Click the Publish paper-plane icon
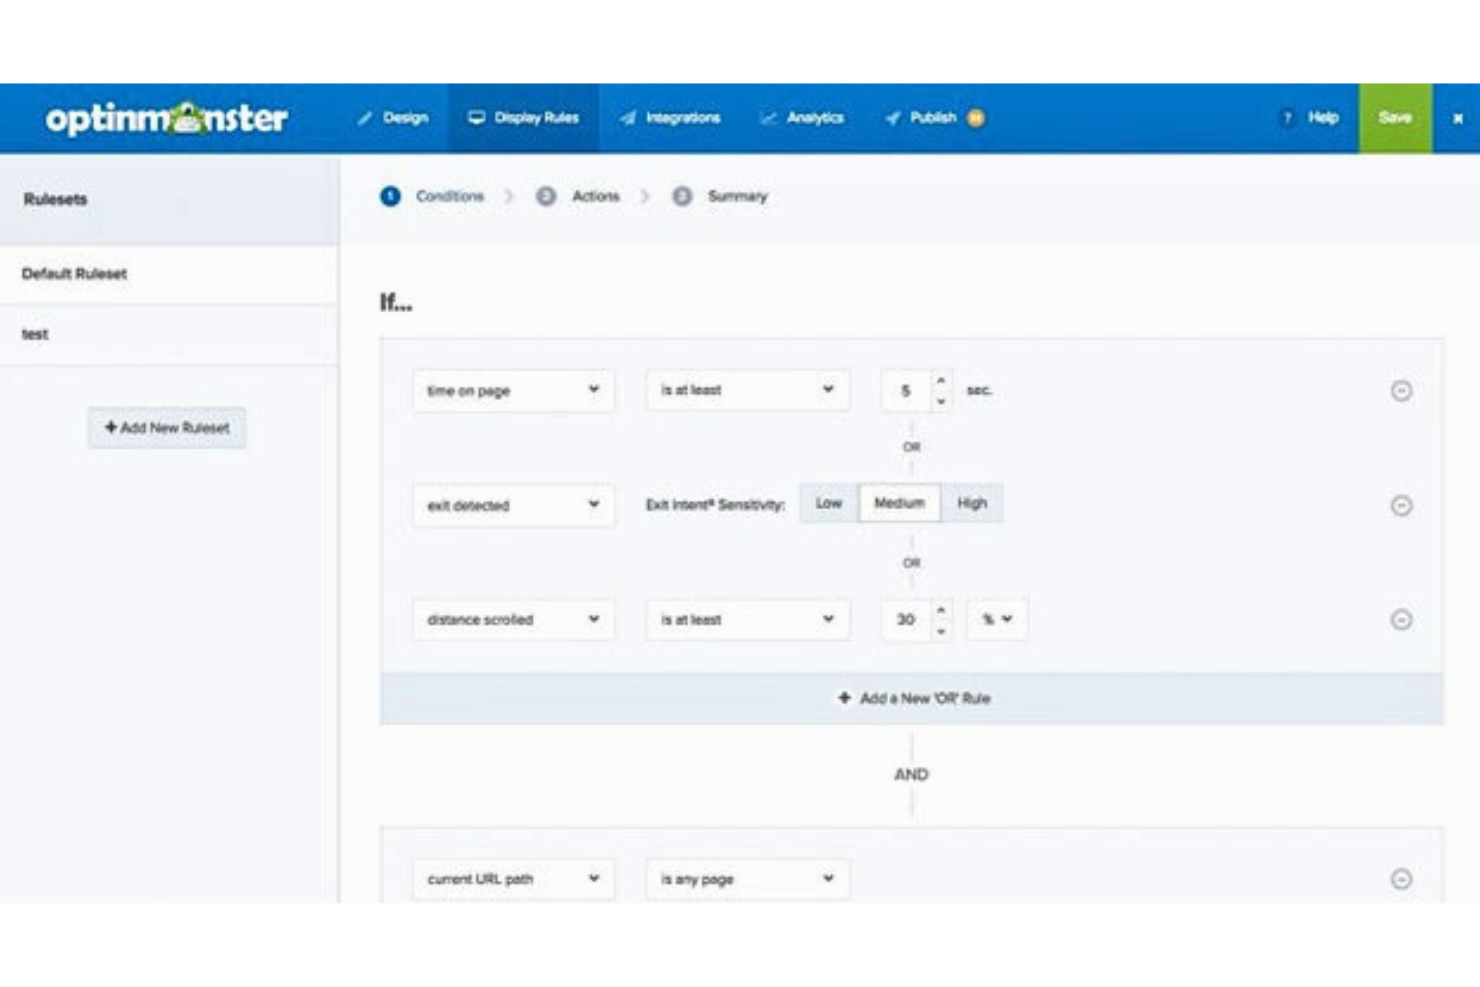The height and width of the screenshot is (987, 1480). point(891,117)
